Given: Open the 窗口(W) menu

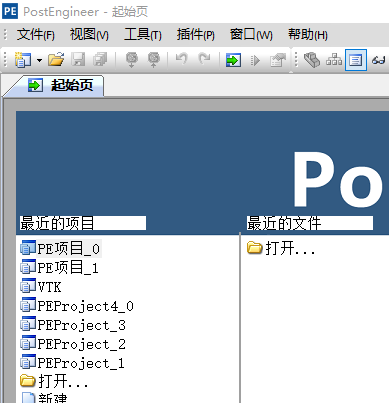Looking at the screenshot, I should 251,34.
